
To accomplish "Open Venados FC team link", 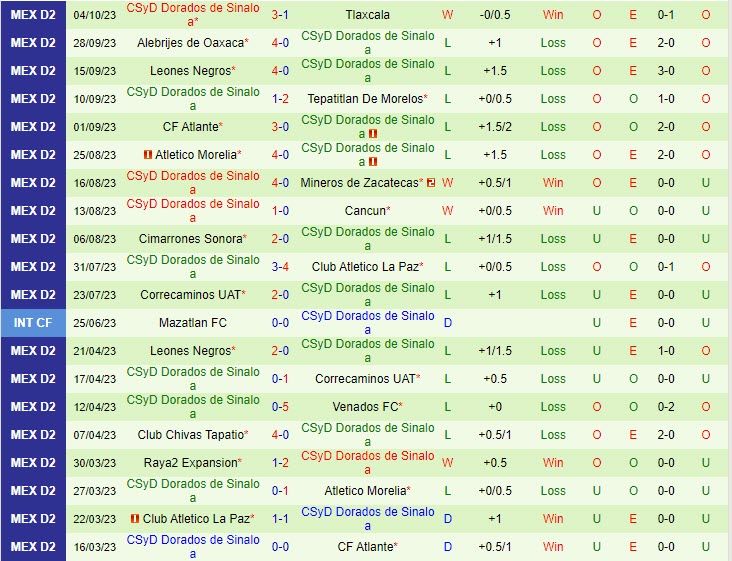I will coord(365,407).
